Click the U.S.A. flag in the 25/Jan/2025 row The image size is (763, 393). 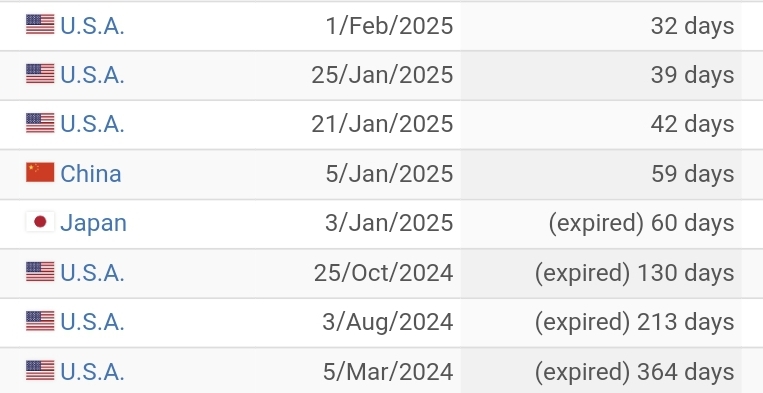click(40, 74)
